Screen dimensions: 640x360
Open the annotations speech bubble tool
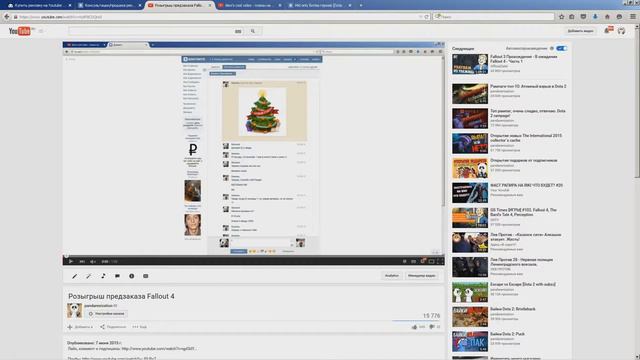point(117,276)
